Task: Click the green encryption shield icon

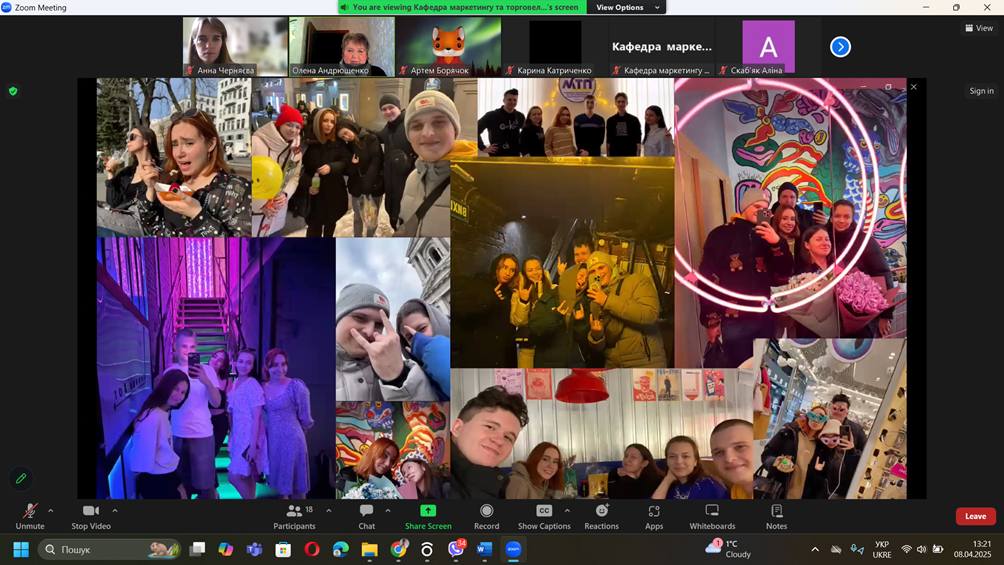Action: click(13, 91)
